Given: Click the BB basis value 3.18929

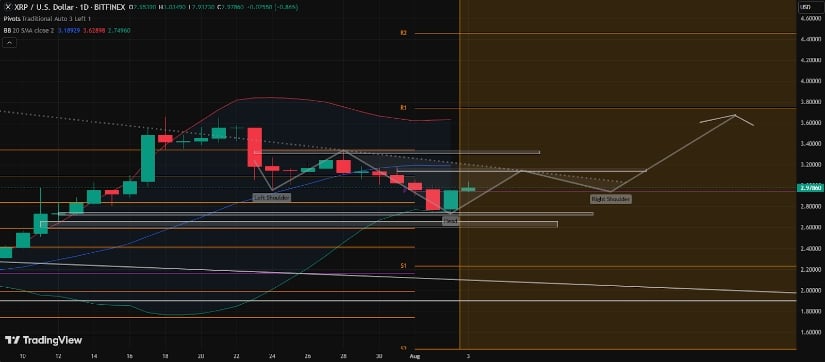Looking at the screenshot, I should coord(68,31).
